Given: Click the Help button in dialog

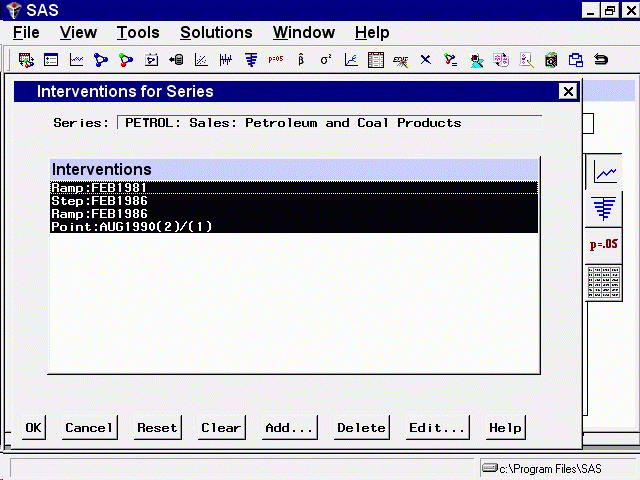Looking at the screenshot, I should [x=506, y=427].
